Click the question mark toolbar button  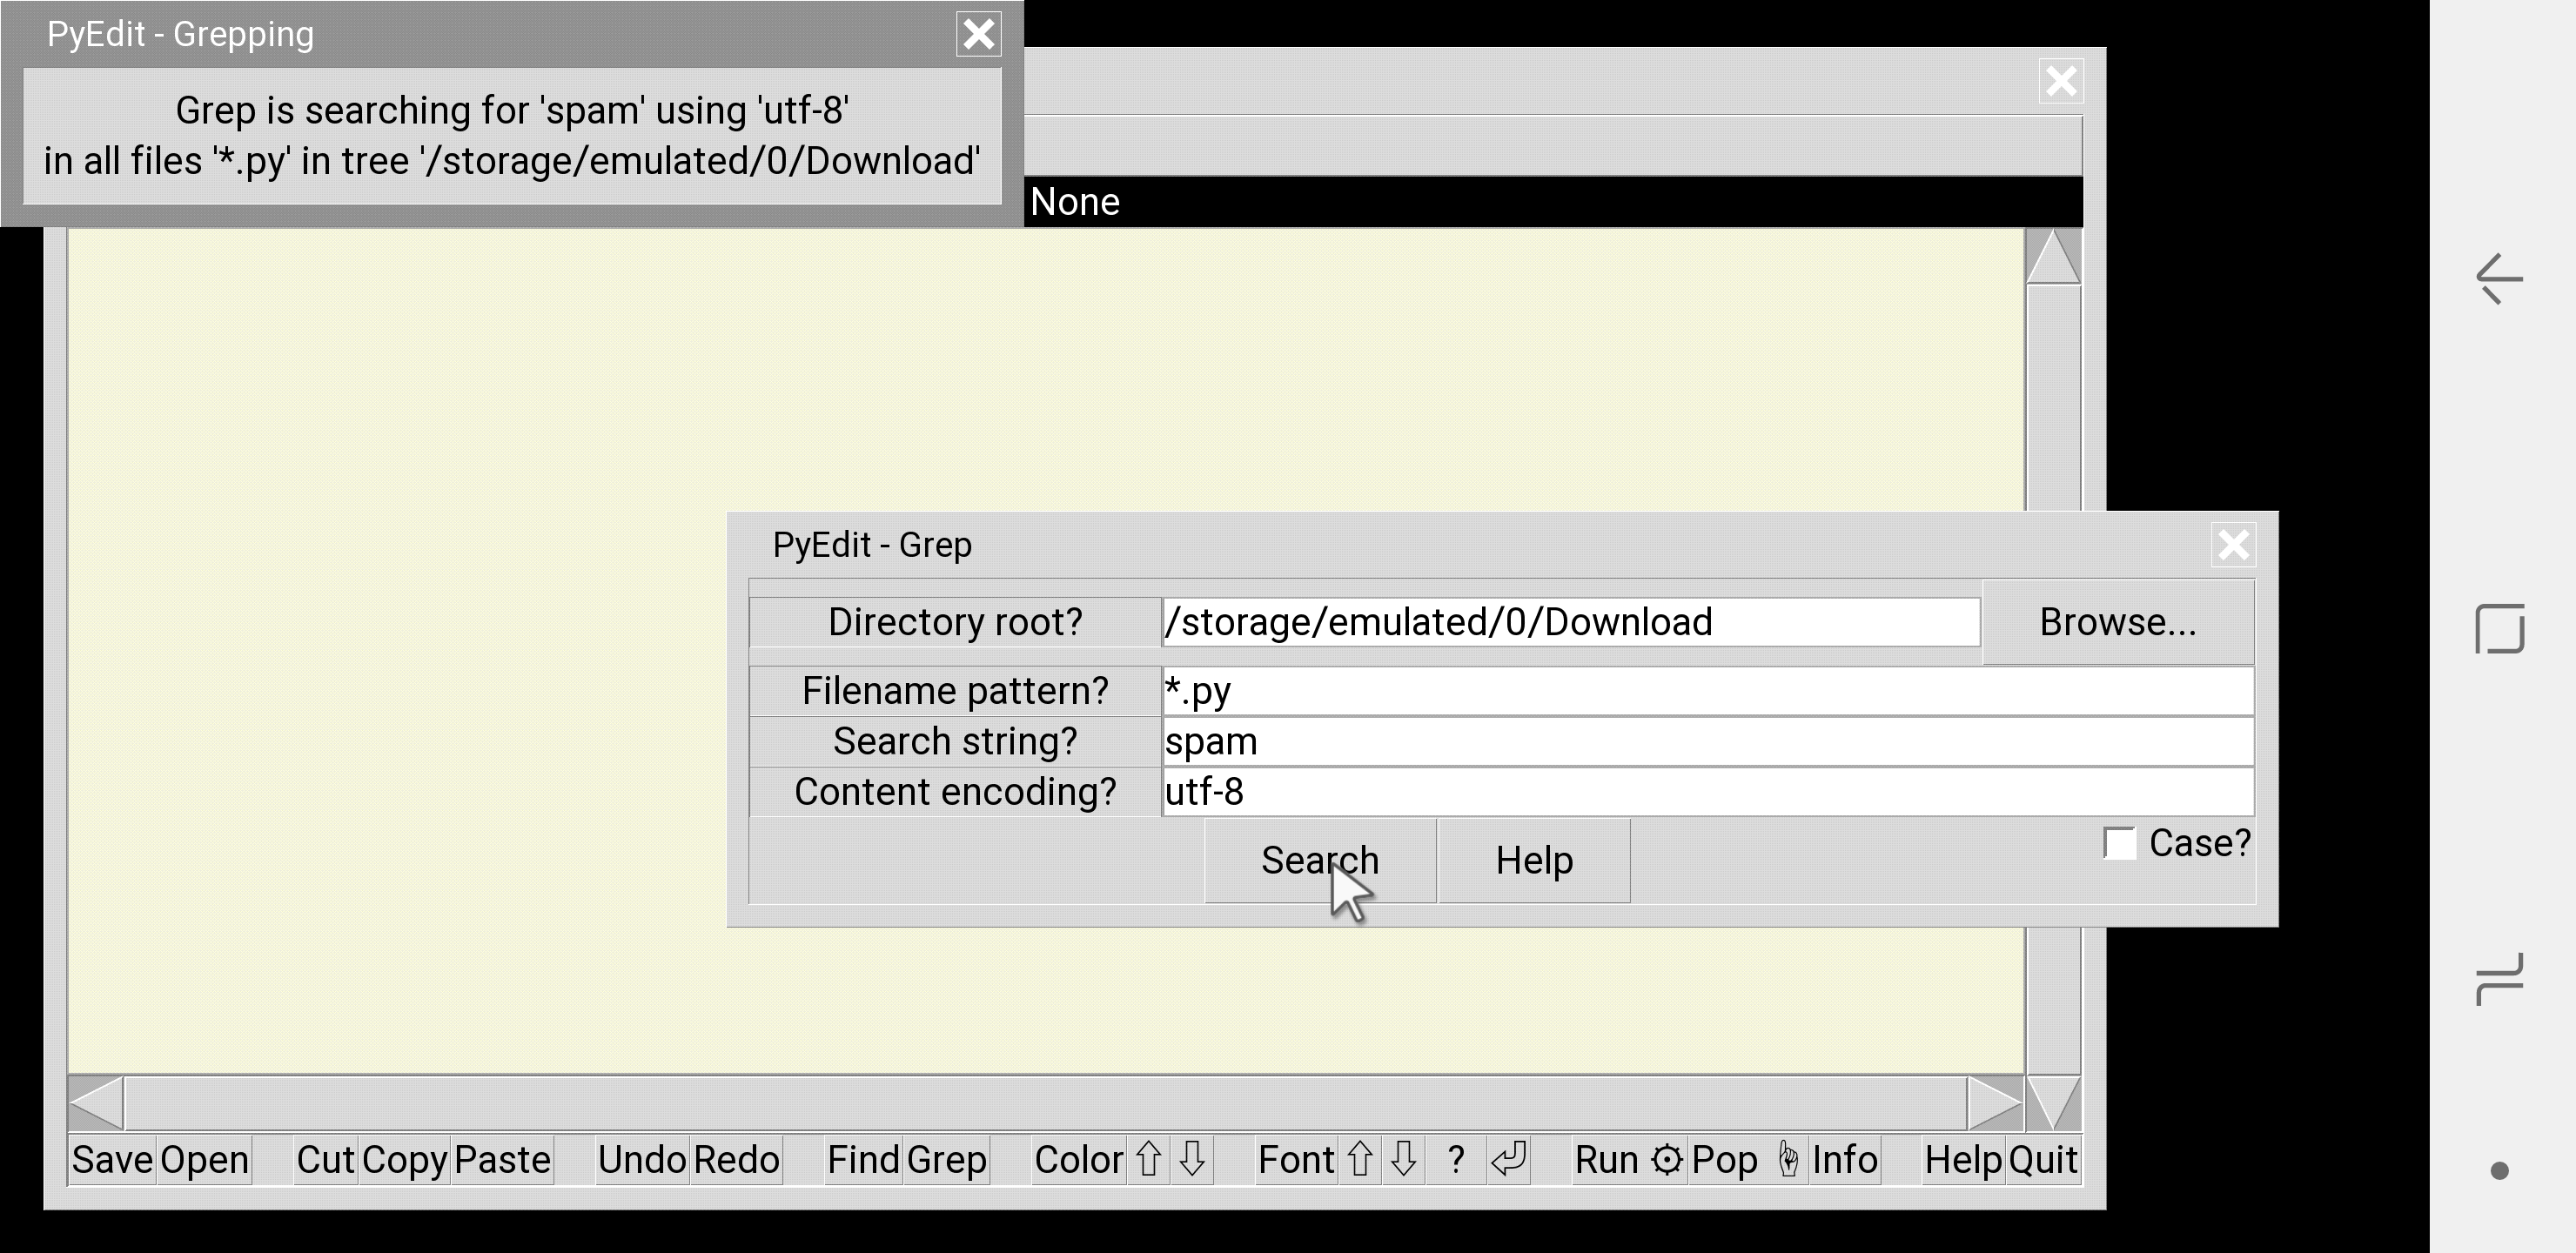(x=1456, y=1160)
